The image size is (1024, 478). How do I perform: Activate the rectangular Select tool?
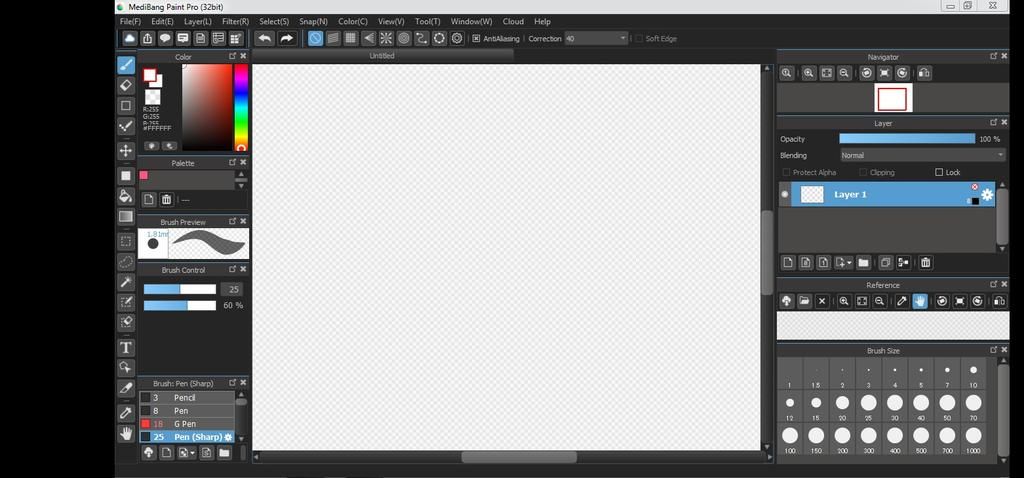click(x=126, y=242)
